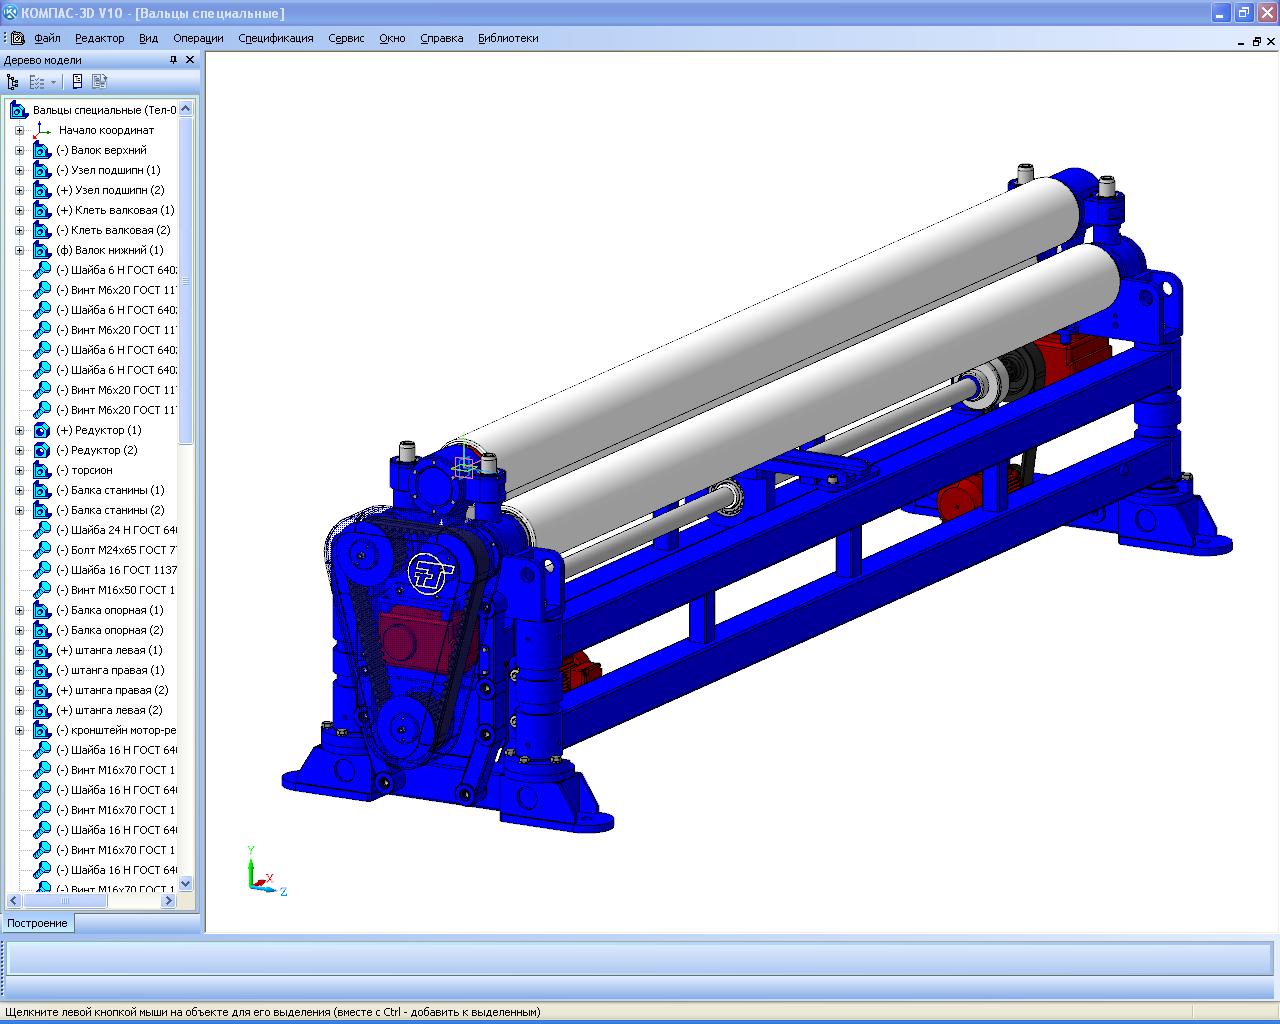1280x1024 pixels.
Task: Open the Библиотеки menu
Action: [x=508, y=38]
